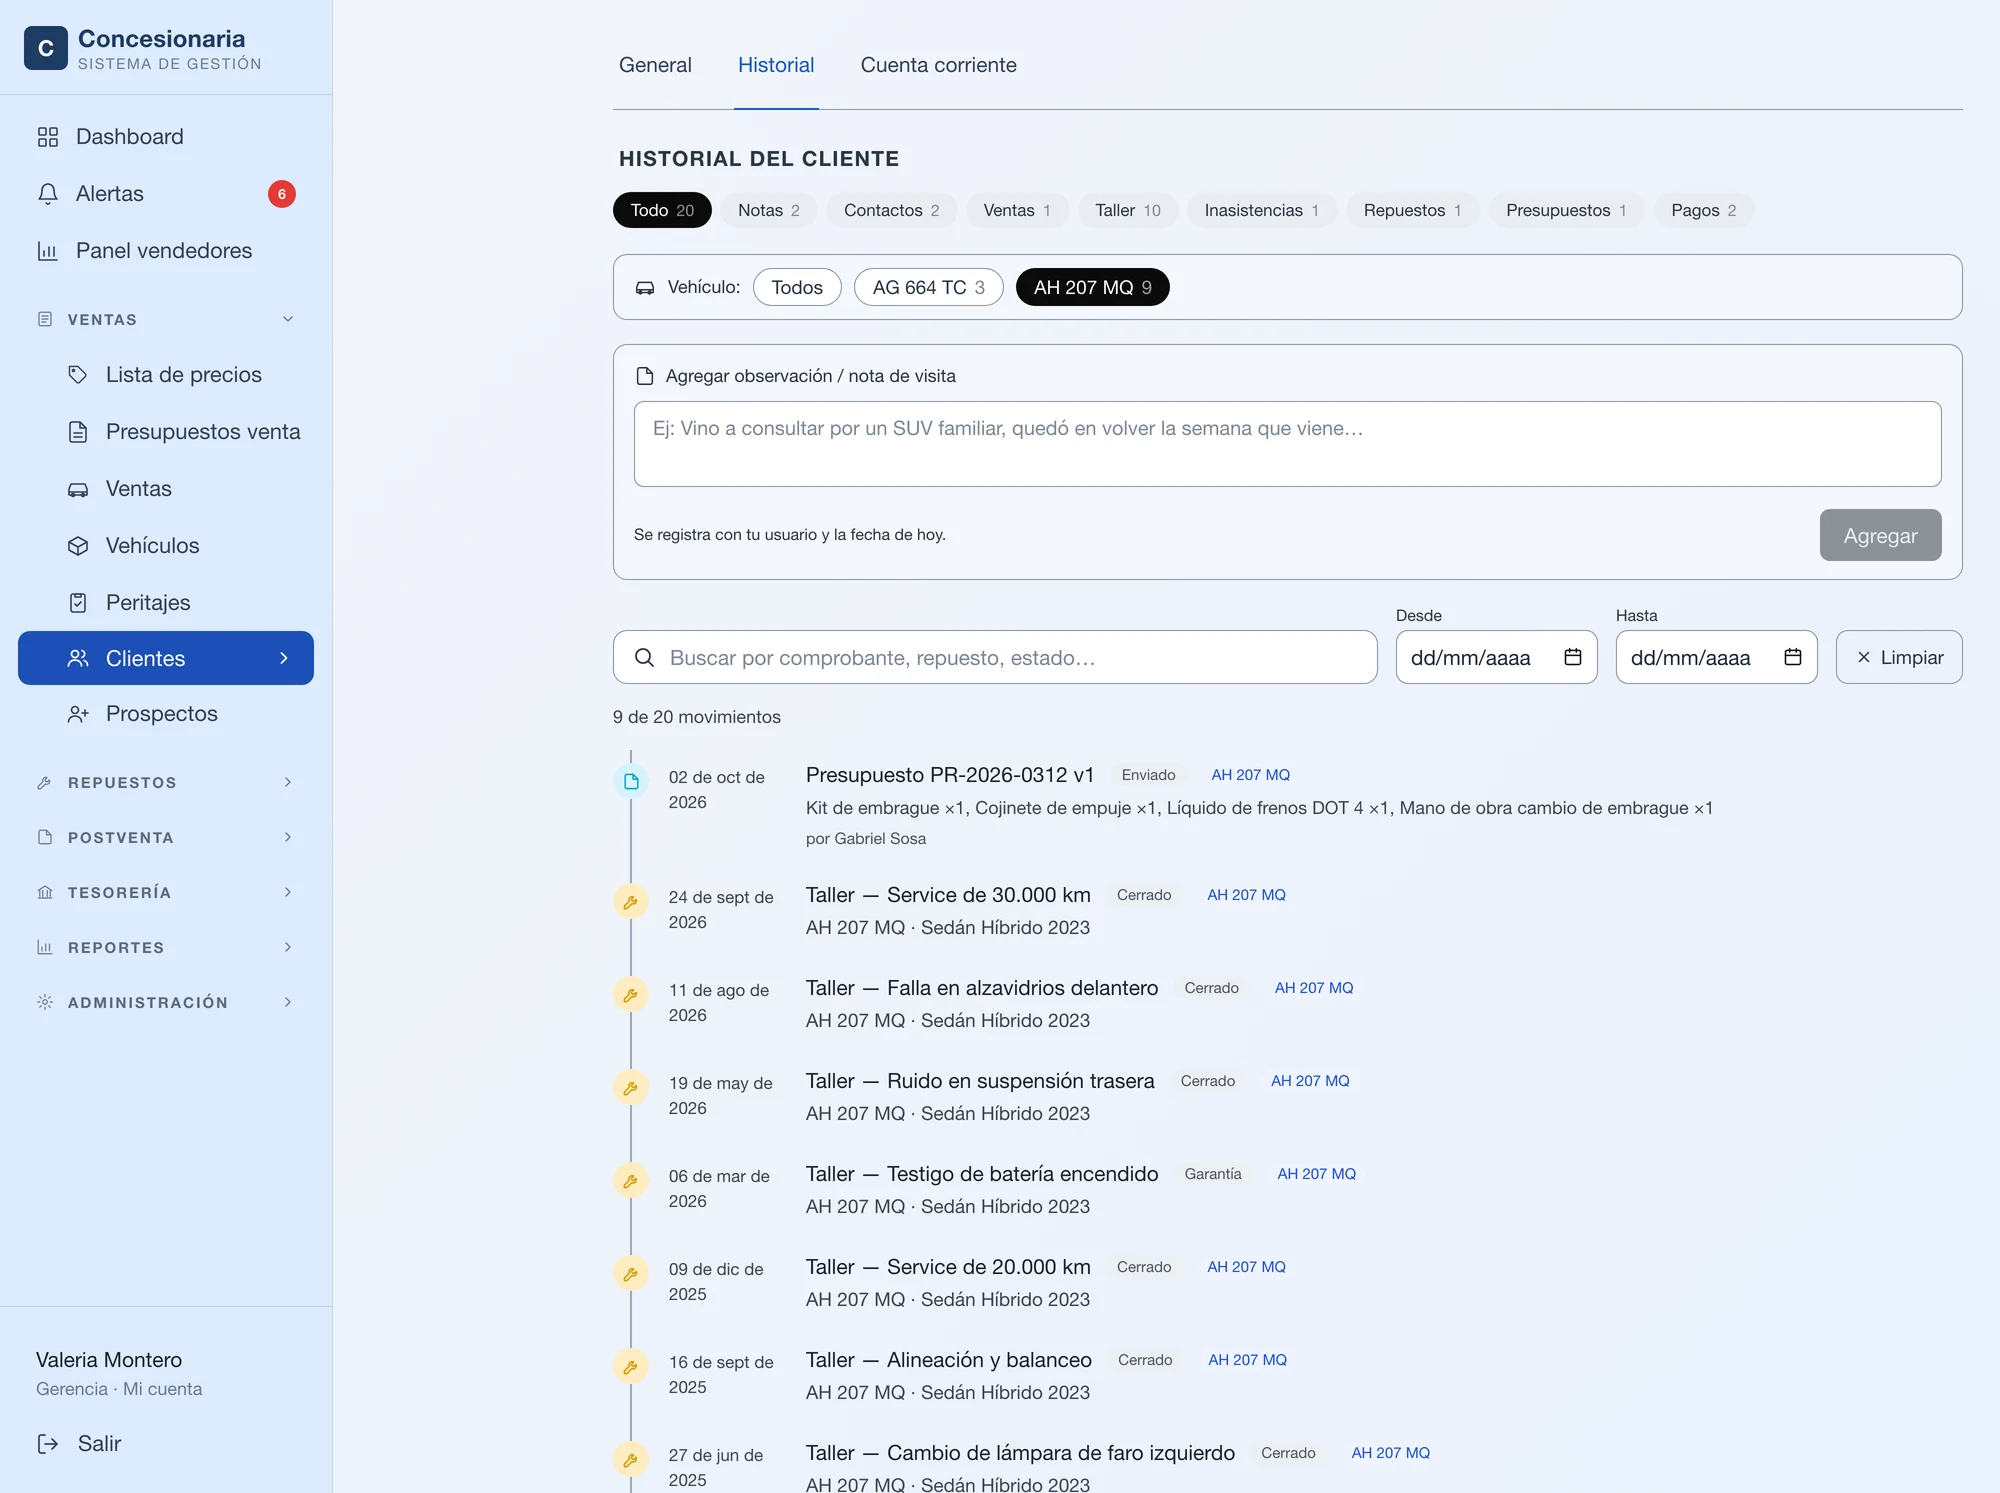Image resolution: width=2000 pixels, height=1493 pixels.
Task: Click the Desde calendar icon
Action: [x=1573, y=657]
